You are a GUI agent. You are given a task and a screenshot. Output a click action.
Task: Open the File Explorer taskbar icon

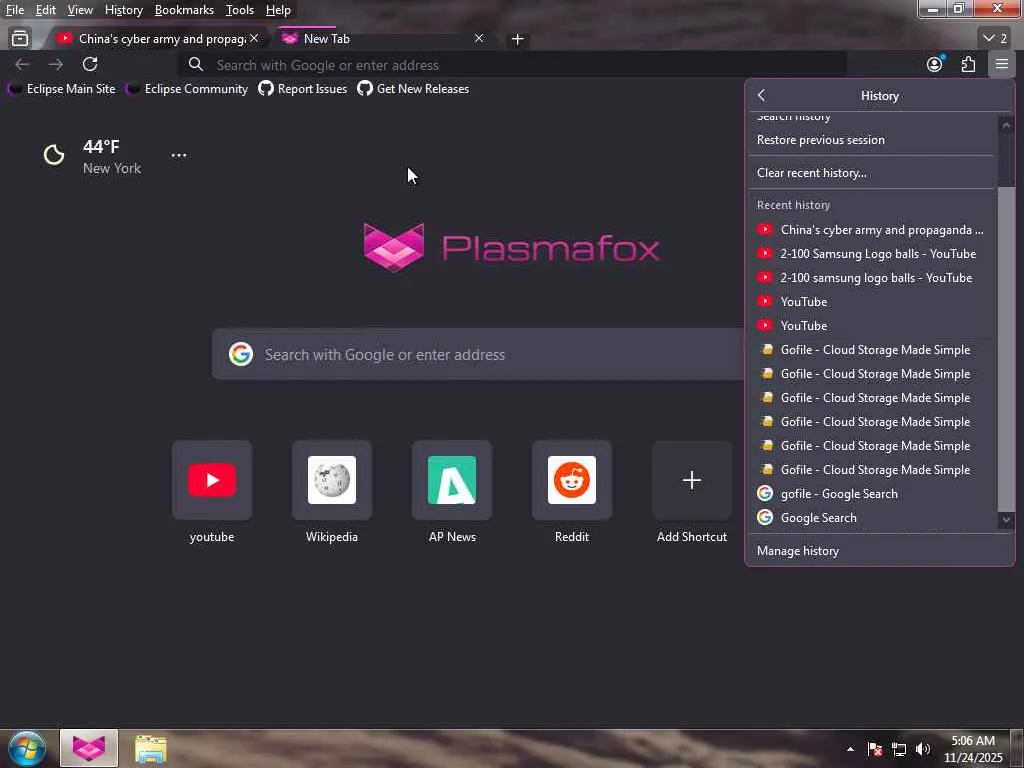point(151,749)
